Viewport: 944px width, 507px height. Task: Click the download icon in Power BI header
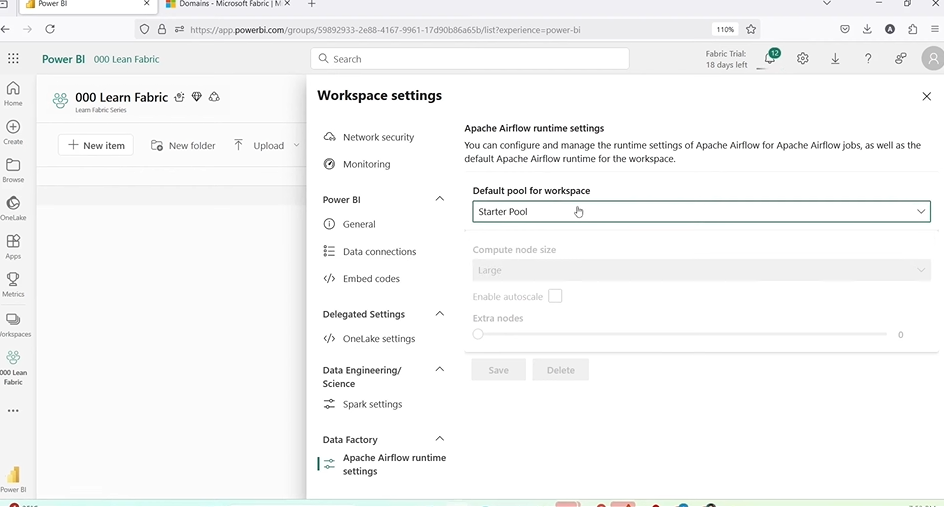coord(835,58)
